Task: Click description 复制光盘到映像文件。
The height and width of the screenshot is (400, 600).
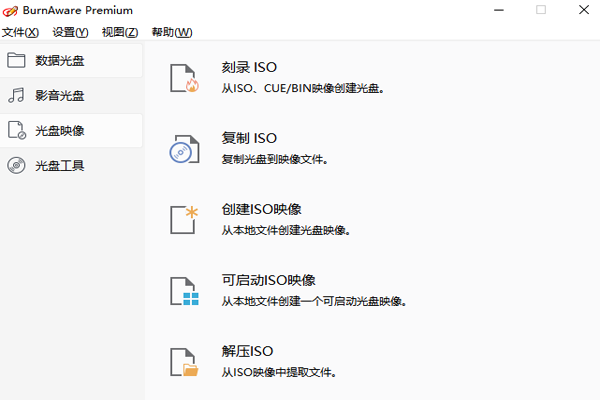Action: [275, 159]
